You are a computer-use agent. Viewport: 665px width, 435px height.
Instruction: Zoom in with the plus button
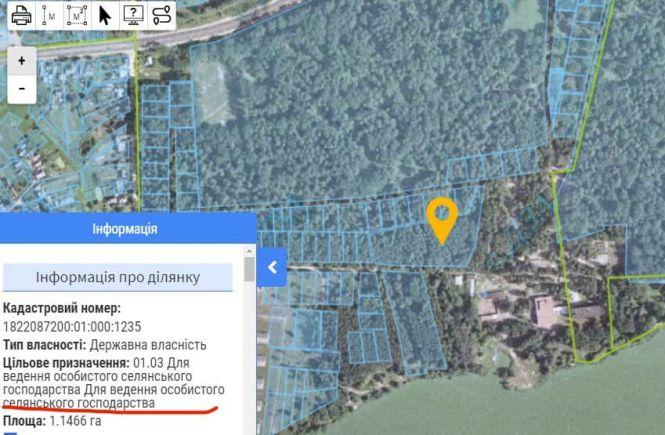point(22,61)
